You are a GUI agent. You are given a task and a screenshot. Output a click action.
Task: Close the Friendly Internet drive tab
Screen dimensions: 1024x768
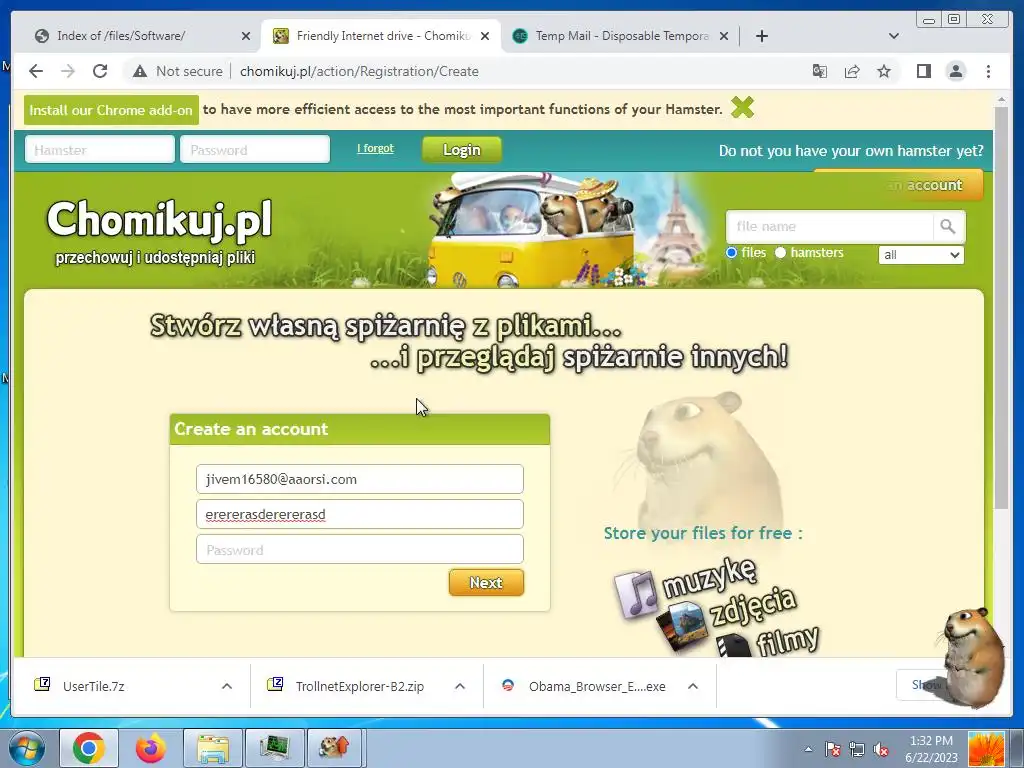[485, 36]
